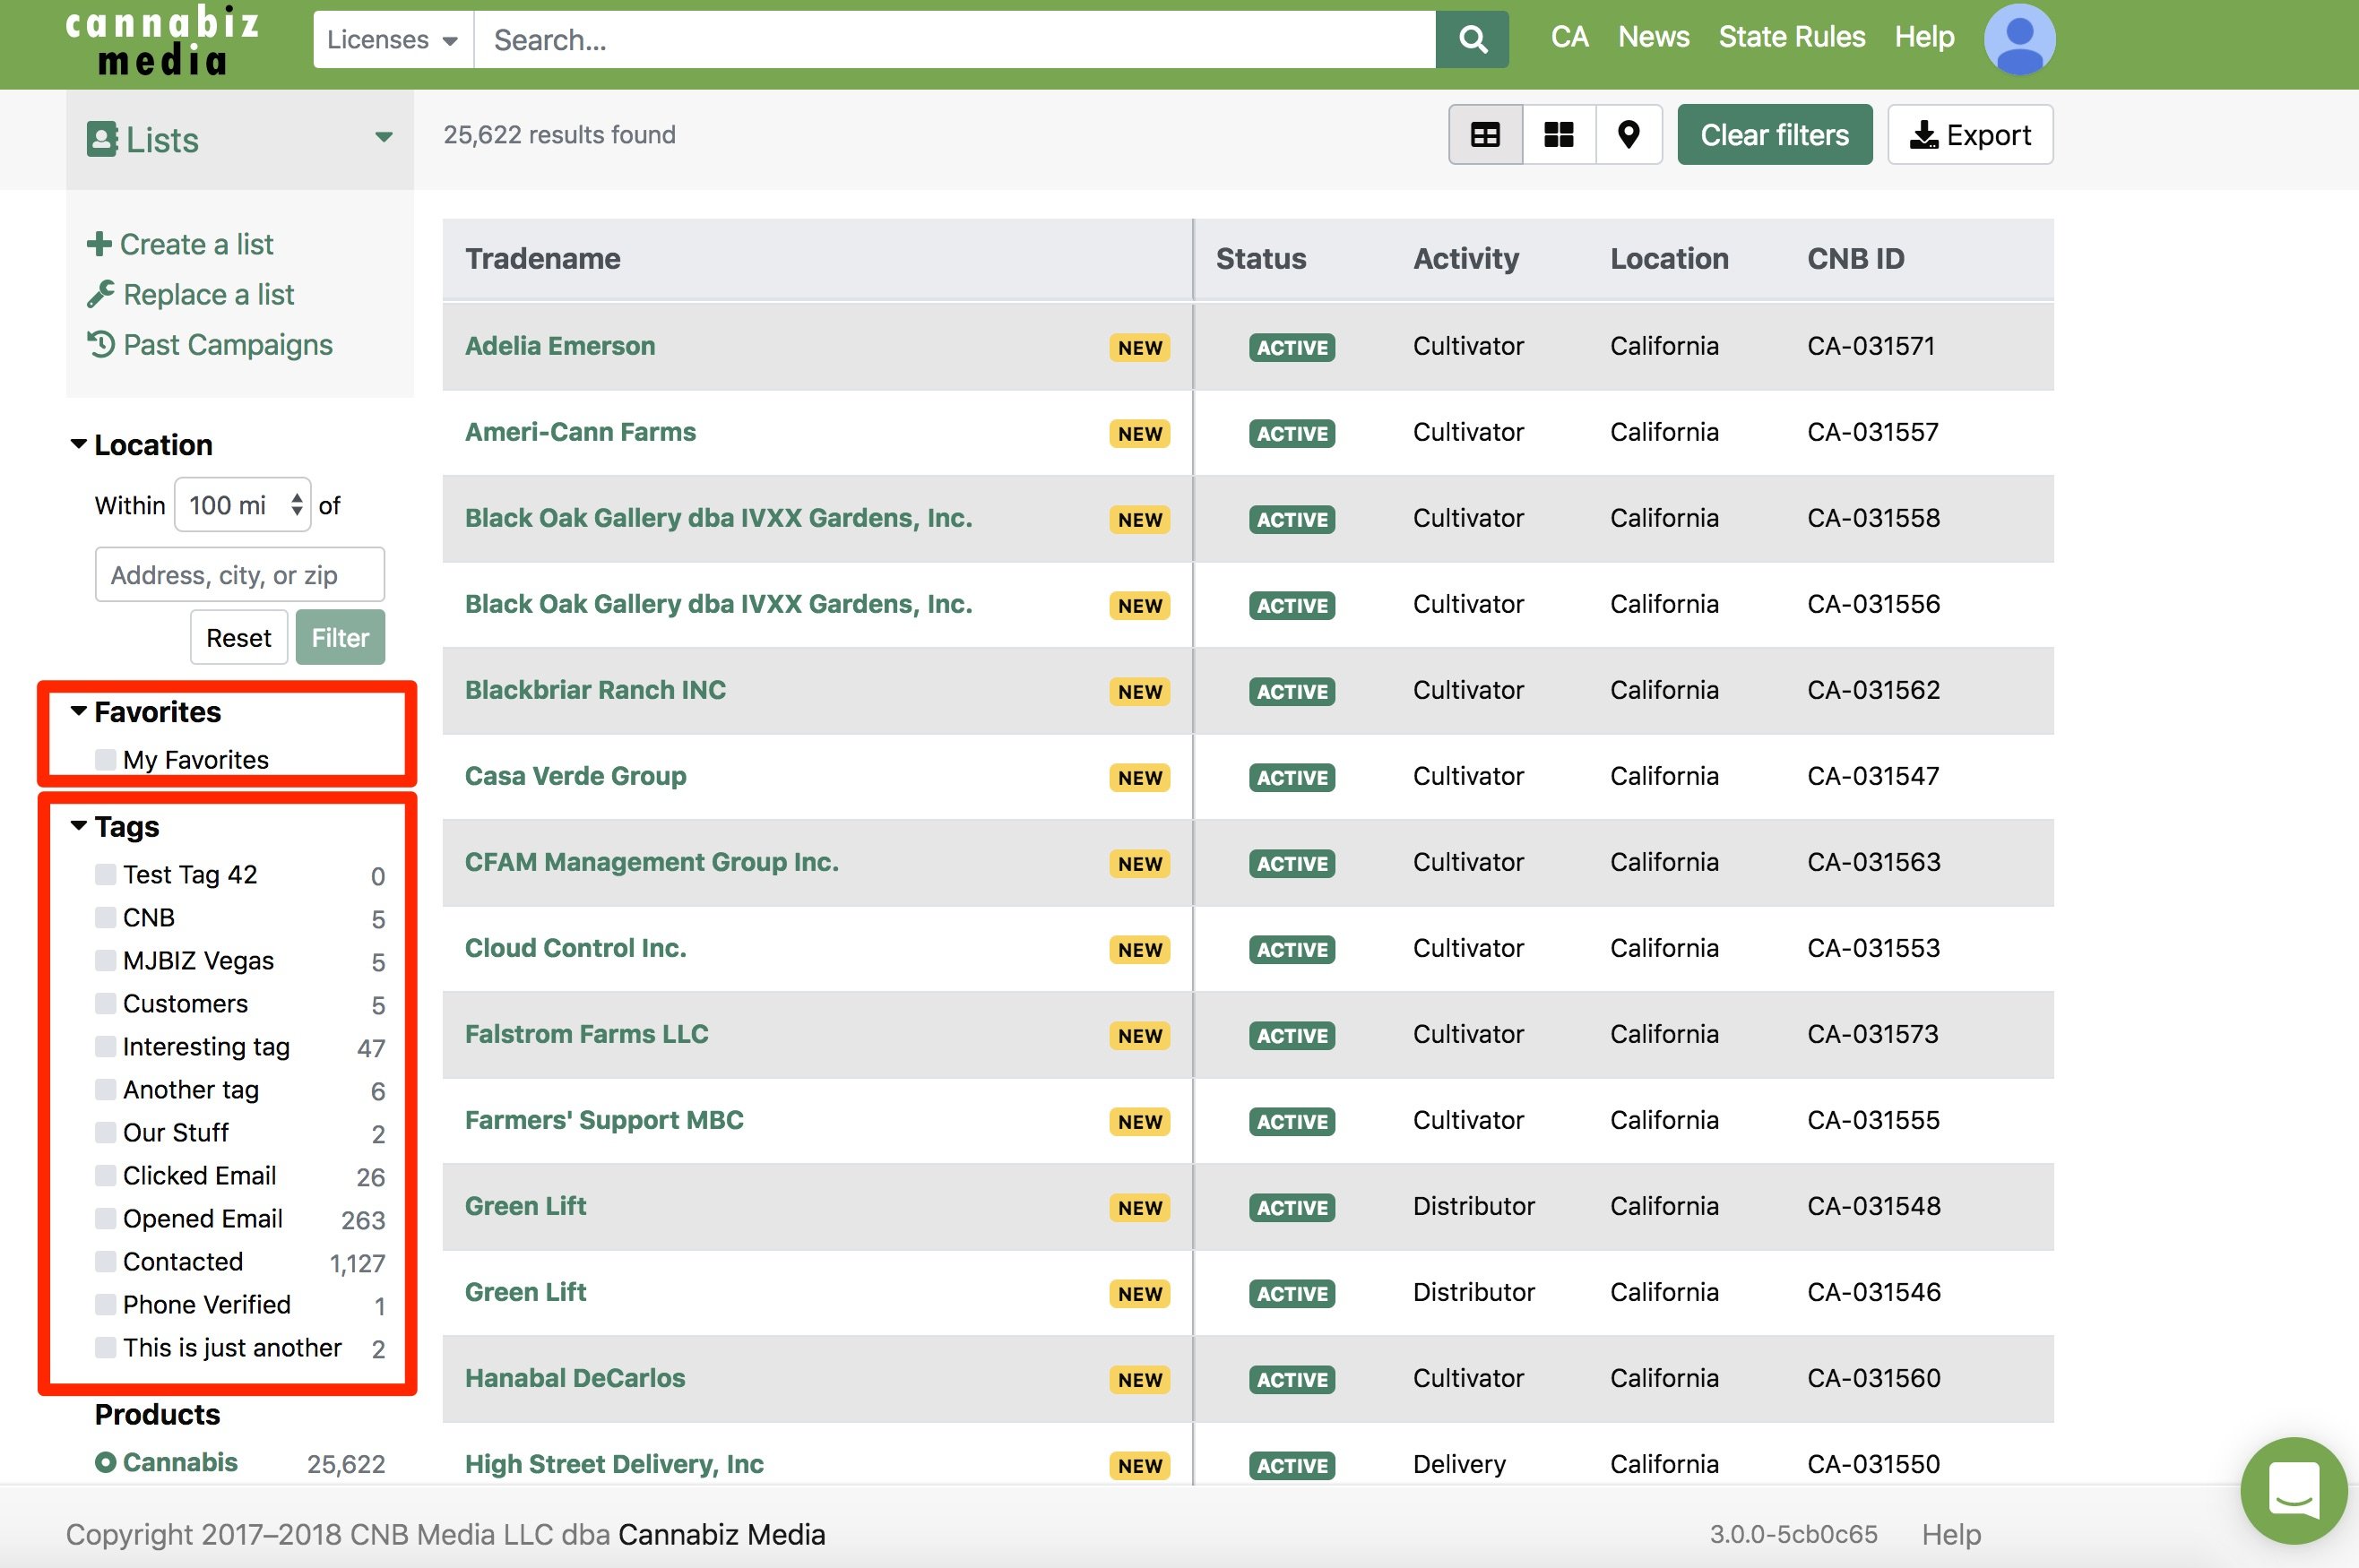Tick the My Favorites checkbox

coord(105,759)
